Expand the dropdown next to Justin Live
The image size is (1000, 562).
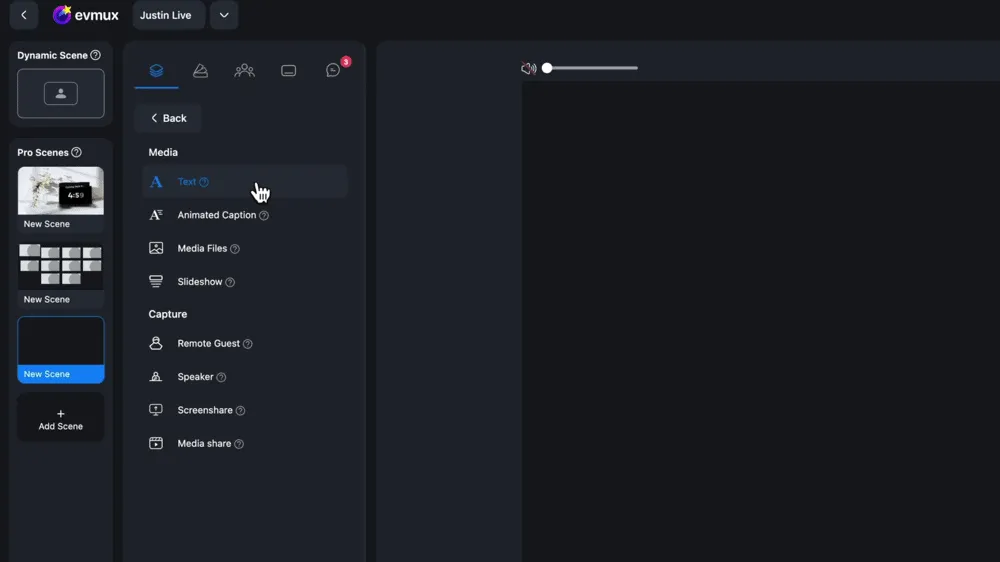pyautogui.click(x=224, y=15)
